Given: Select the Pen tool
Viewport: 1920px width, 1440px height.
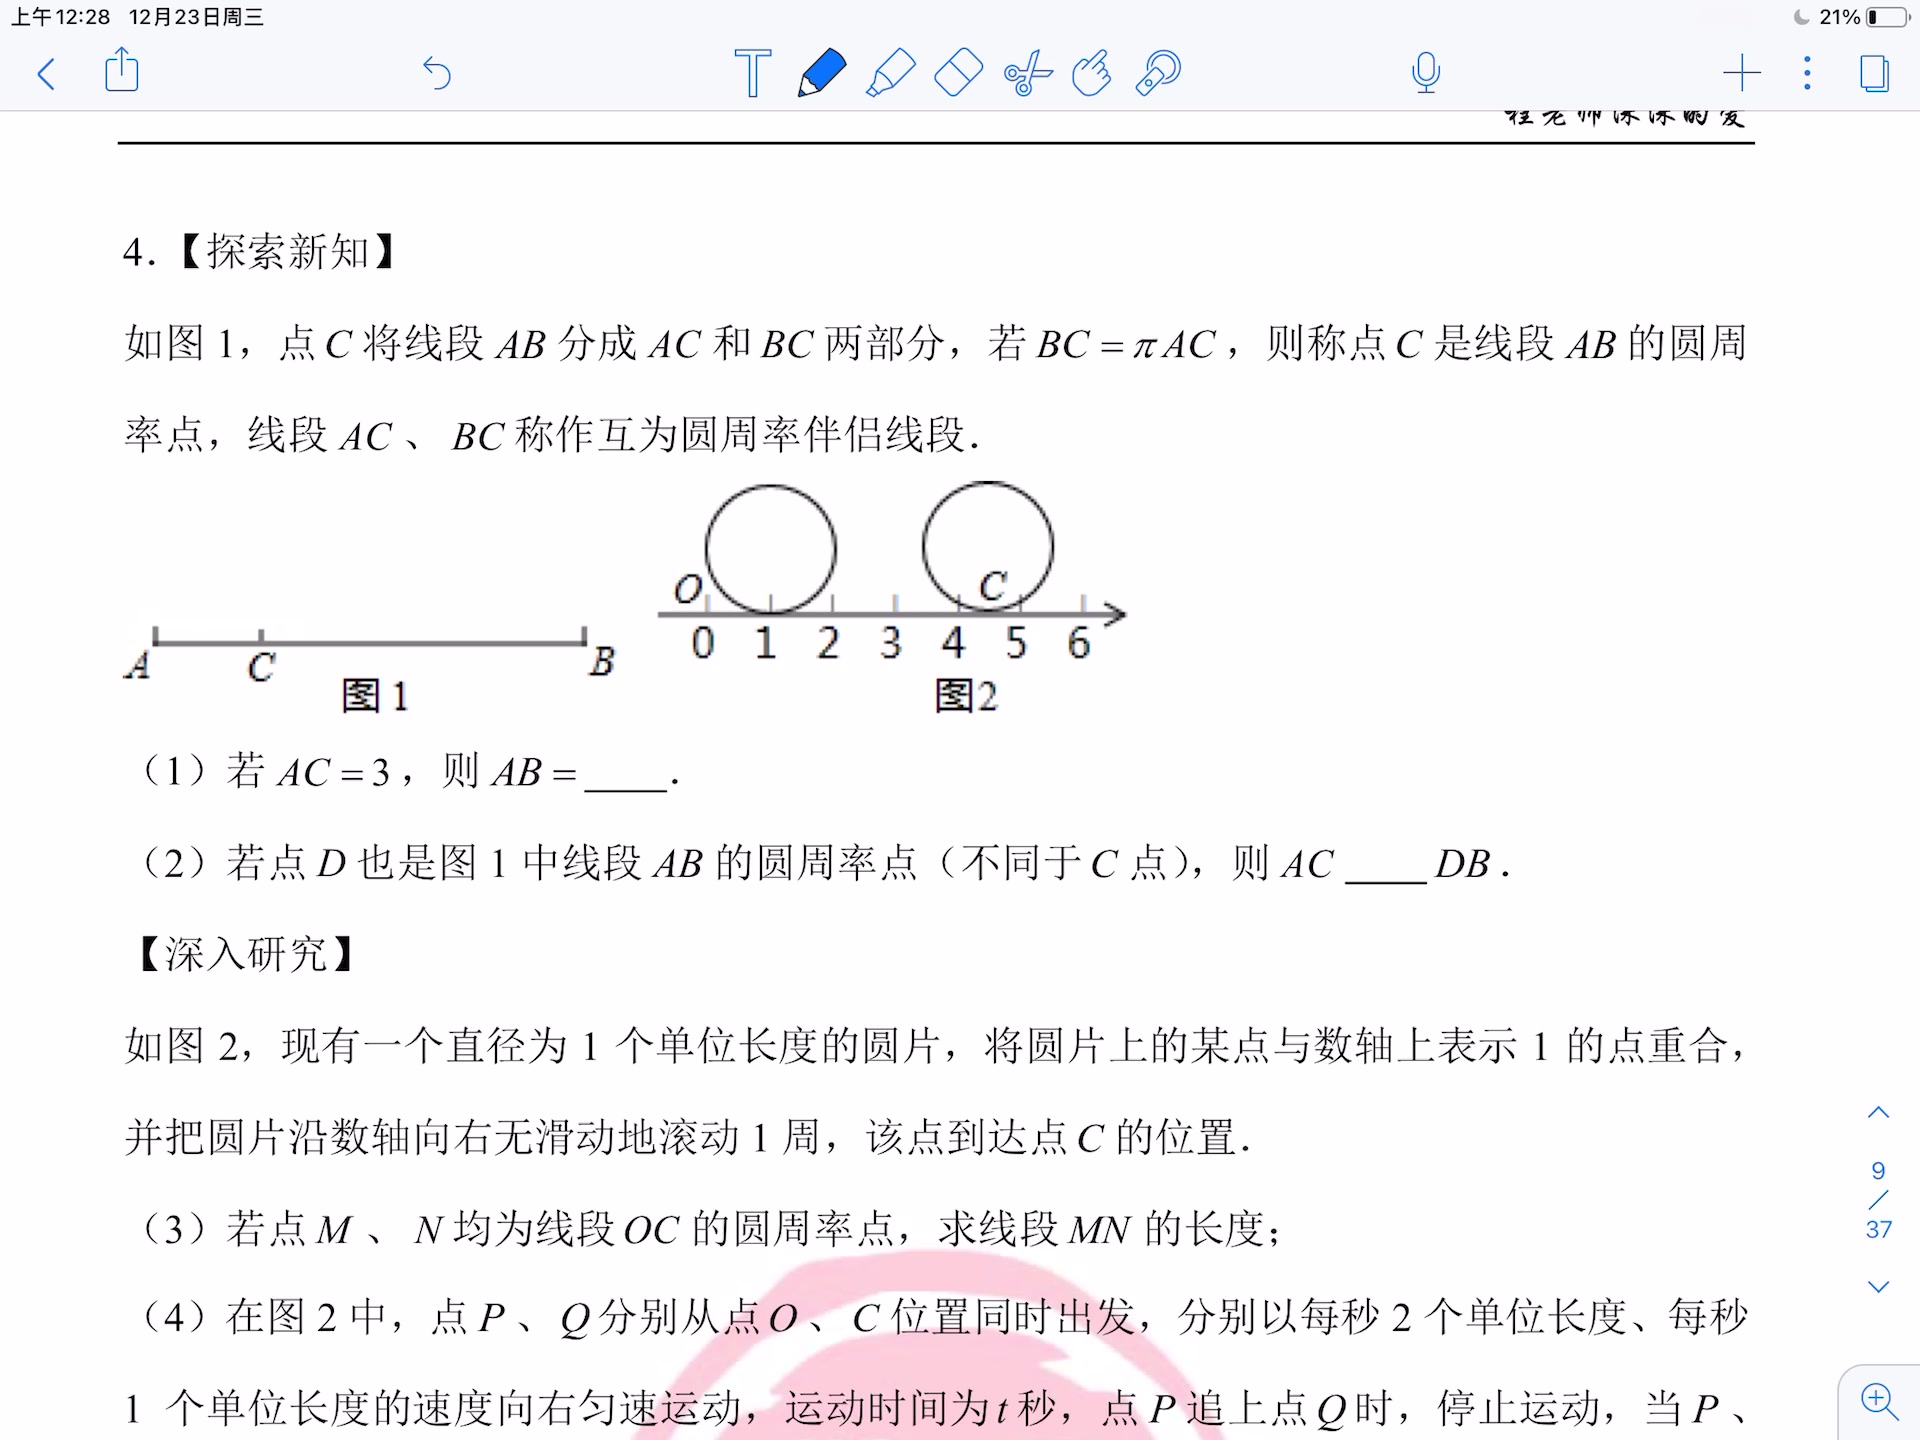Looking at the screenshot, I should click(821, 72).
